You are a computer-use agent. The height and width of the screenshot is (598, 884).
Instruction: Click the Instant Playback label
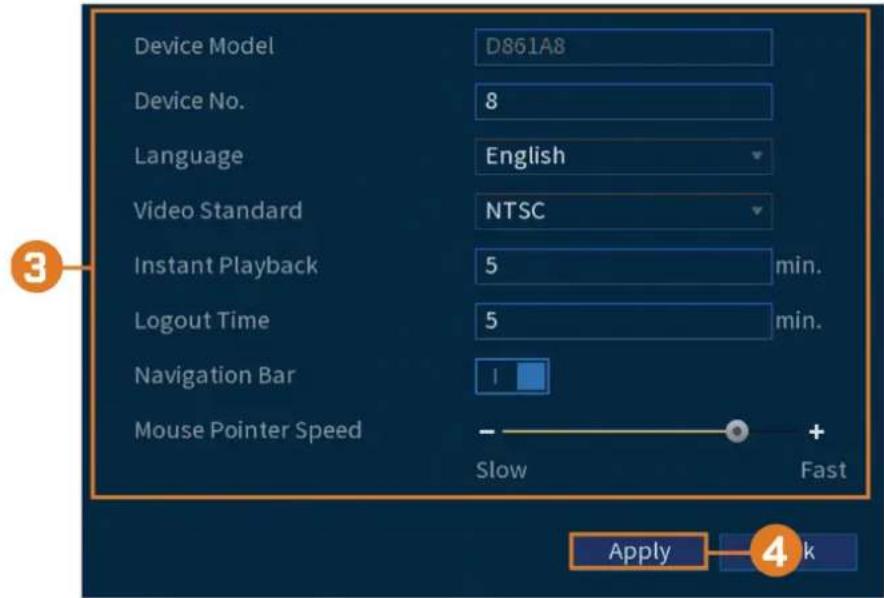point(226,265)
